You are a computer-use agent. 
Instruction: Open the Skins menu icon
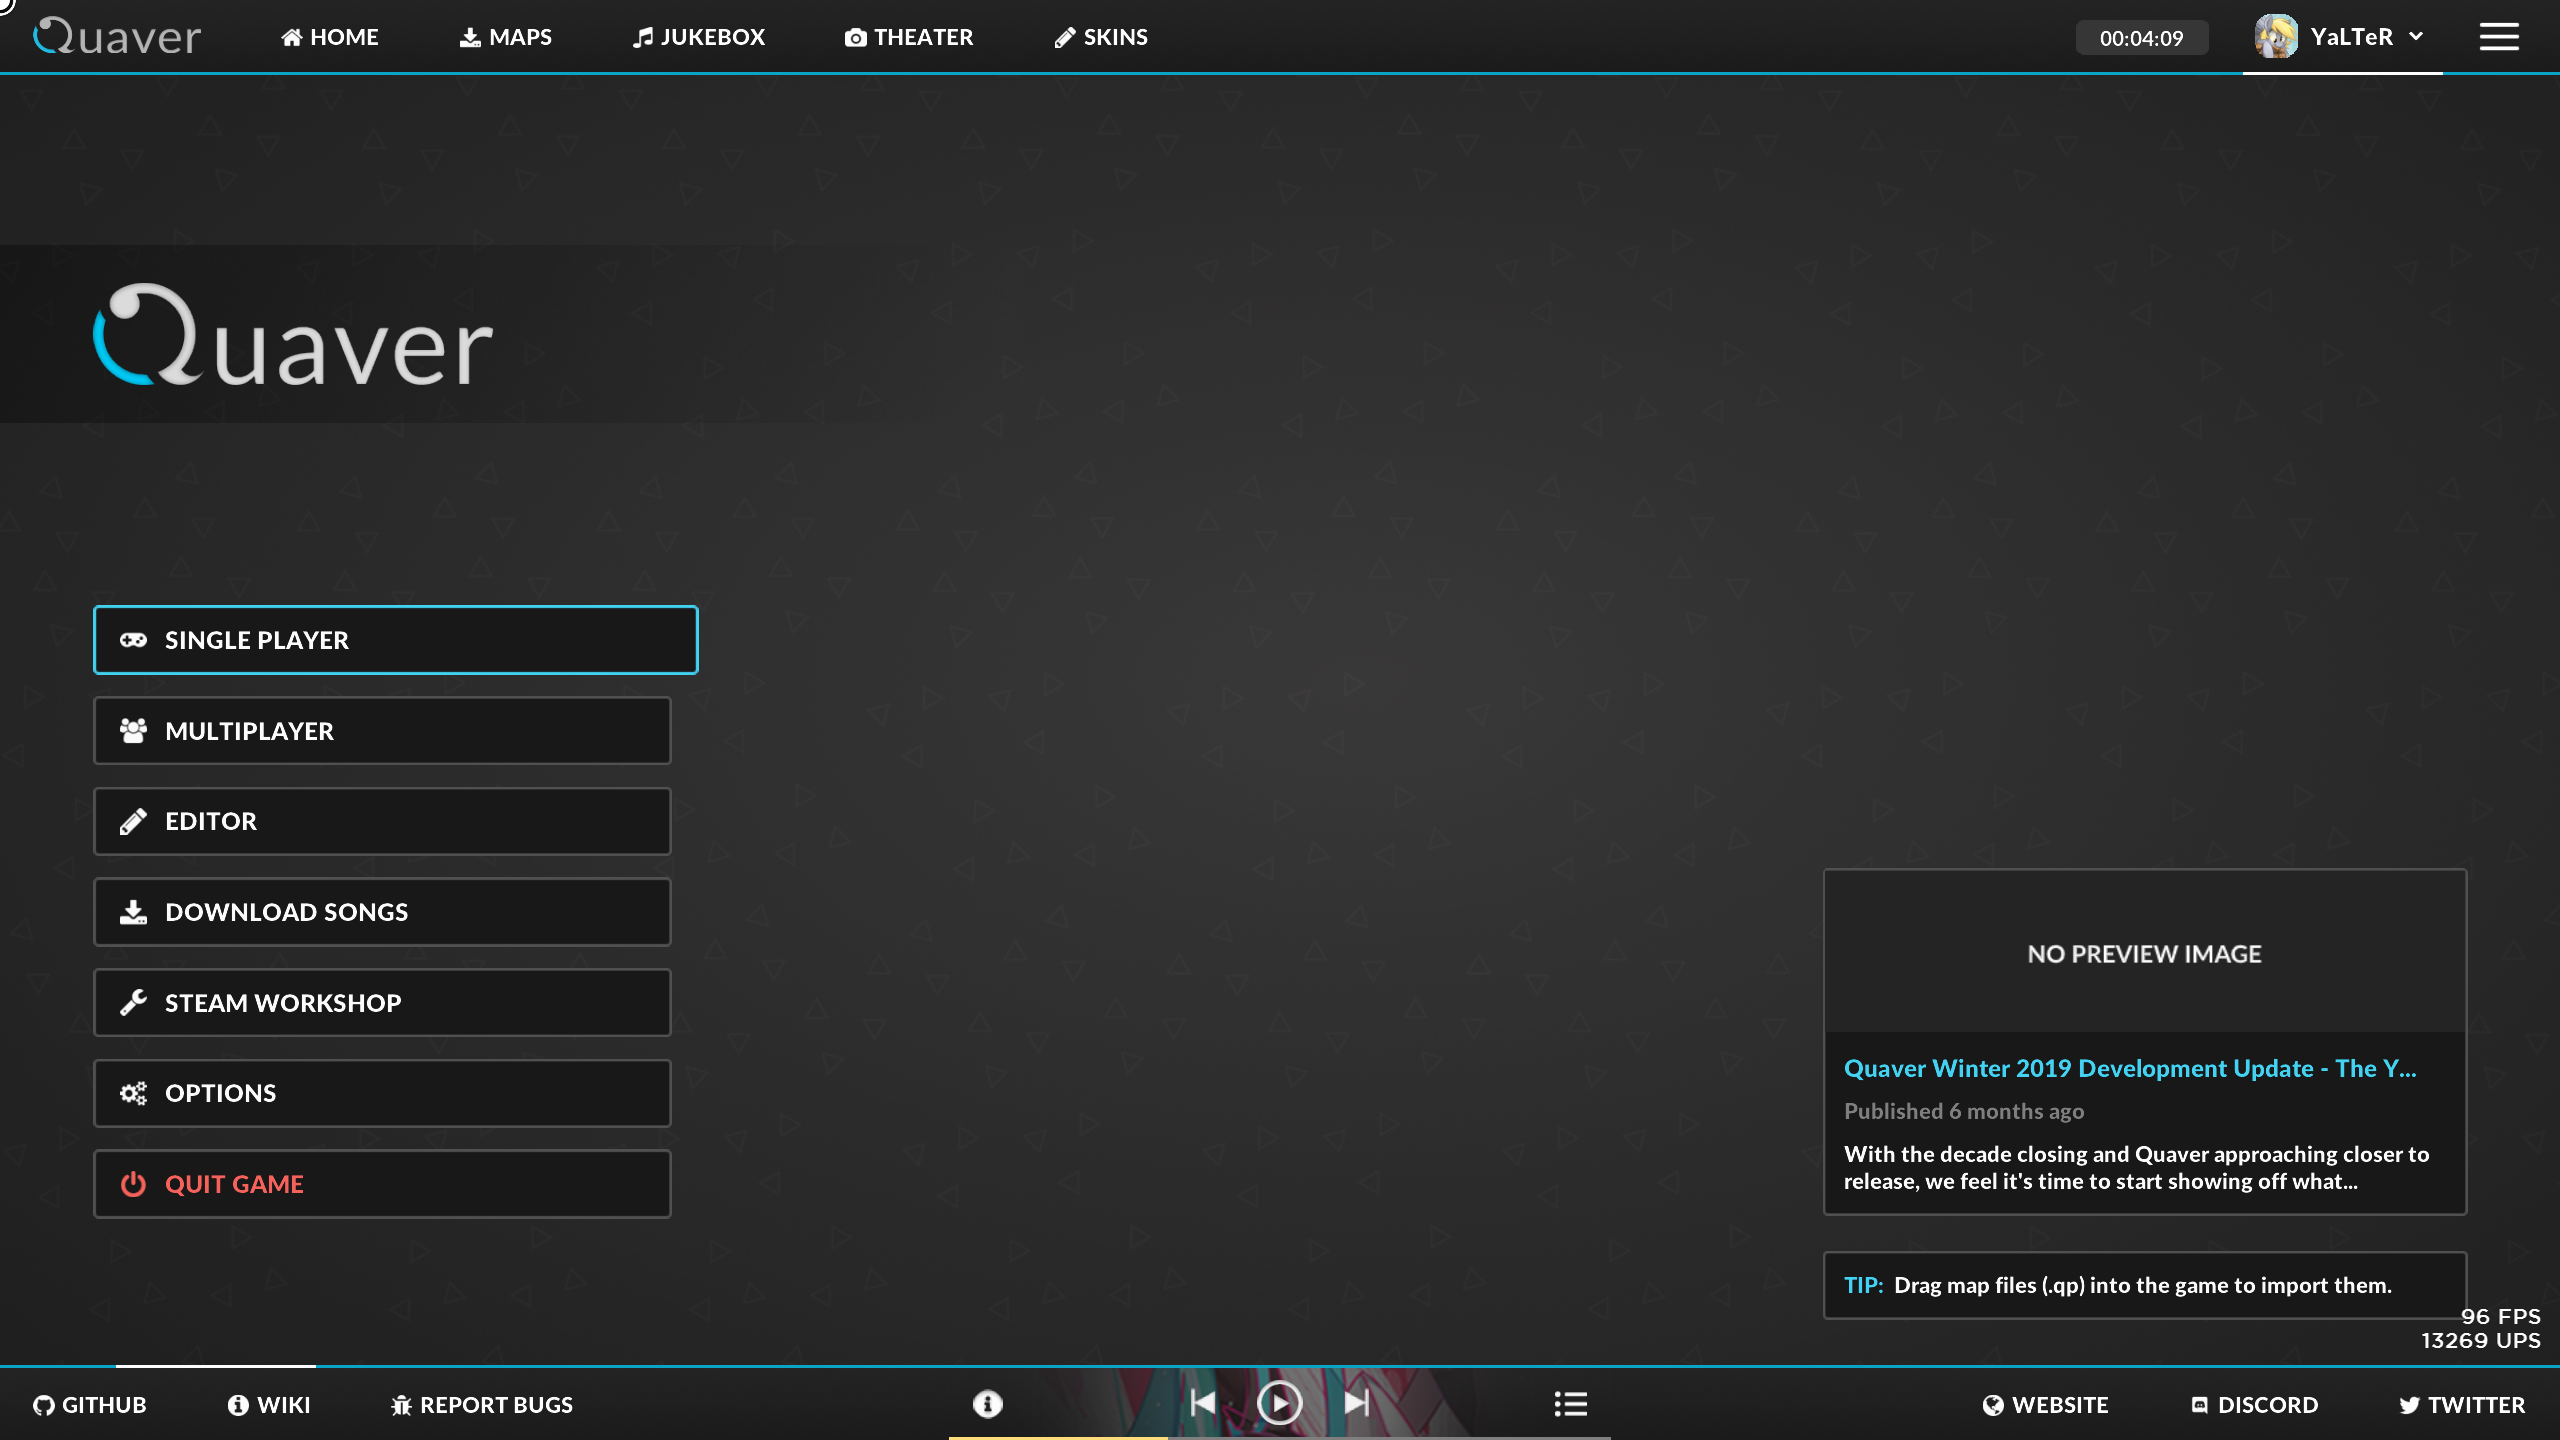tap(1064, 37)
